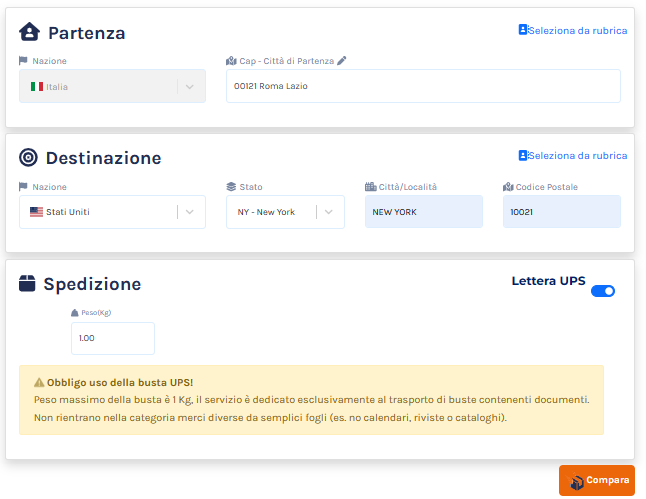Click the map icon before Cap - Città di Partenza
The height and width of the screenshot is (499, 646).
(231, 61)
